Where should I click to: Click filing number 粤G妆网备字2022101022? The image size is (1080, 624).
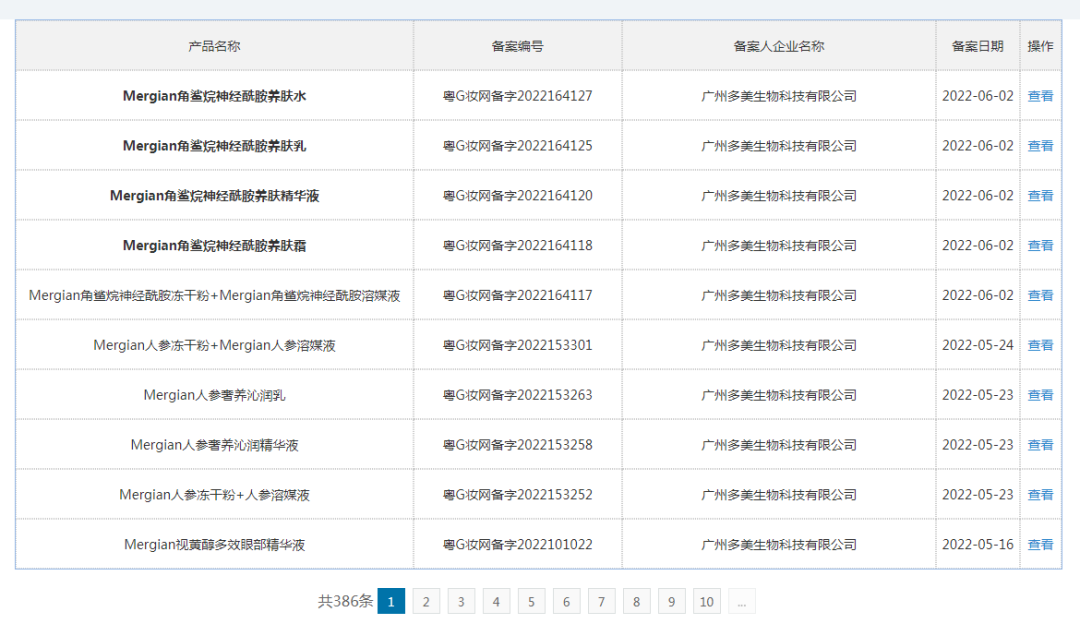click(x=517, y=544)
